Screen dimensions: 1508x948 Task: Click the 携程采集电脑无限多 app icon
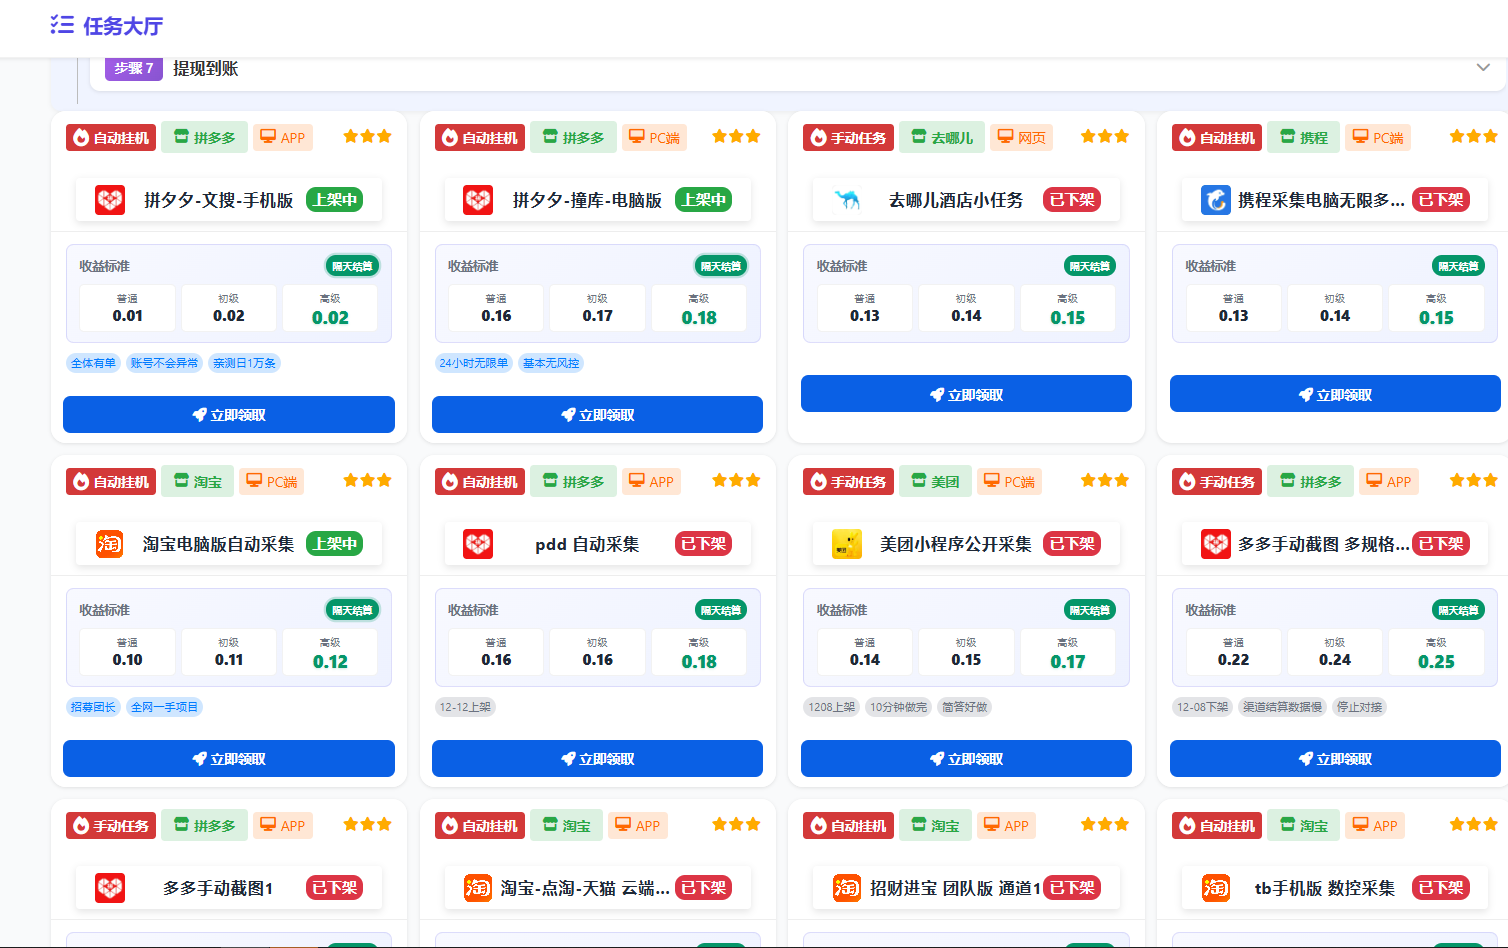(1216, 200)
